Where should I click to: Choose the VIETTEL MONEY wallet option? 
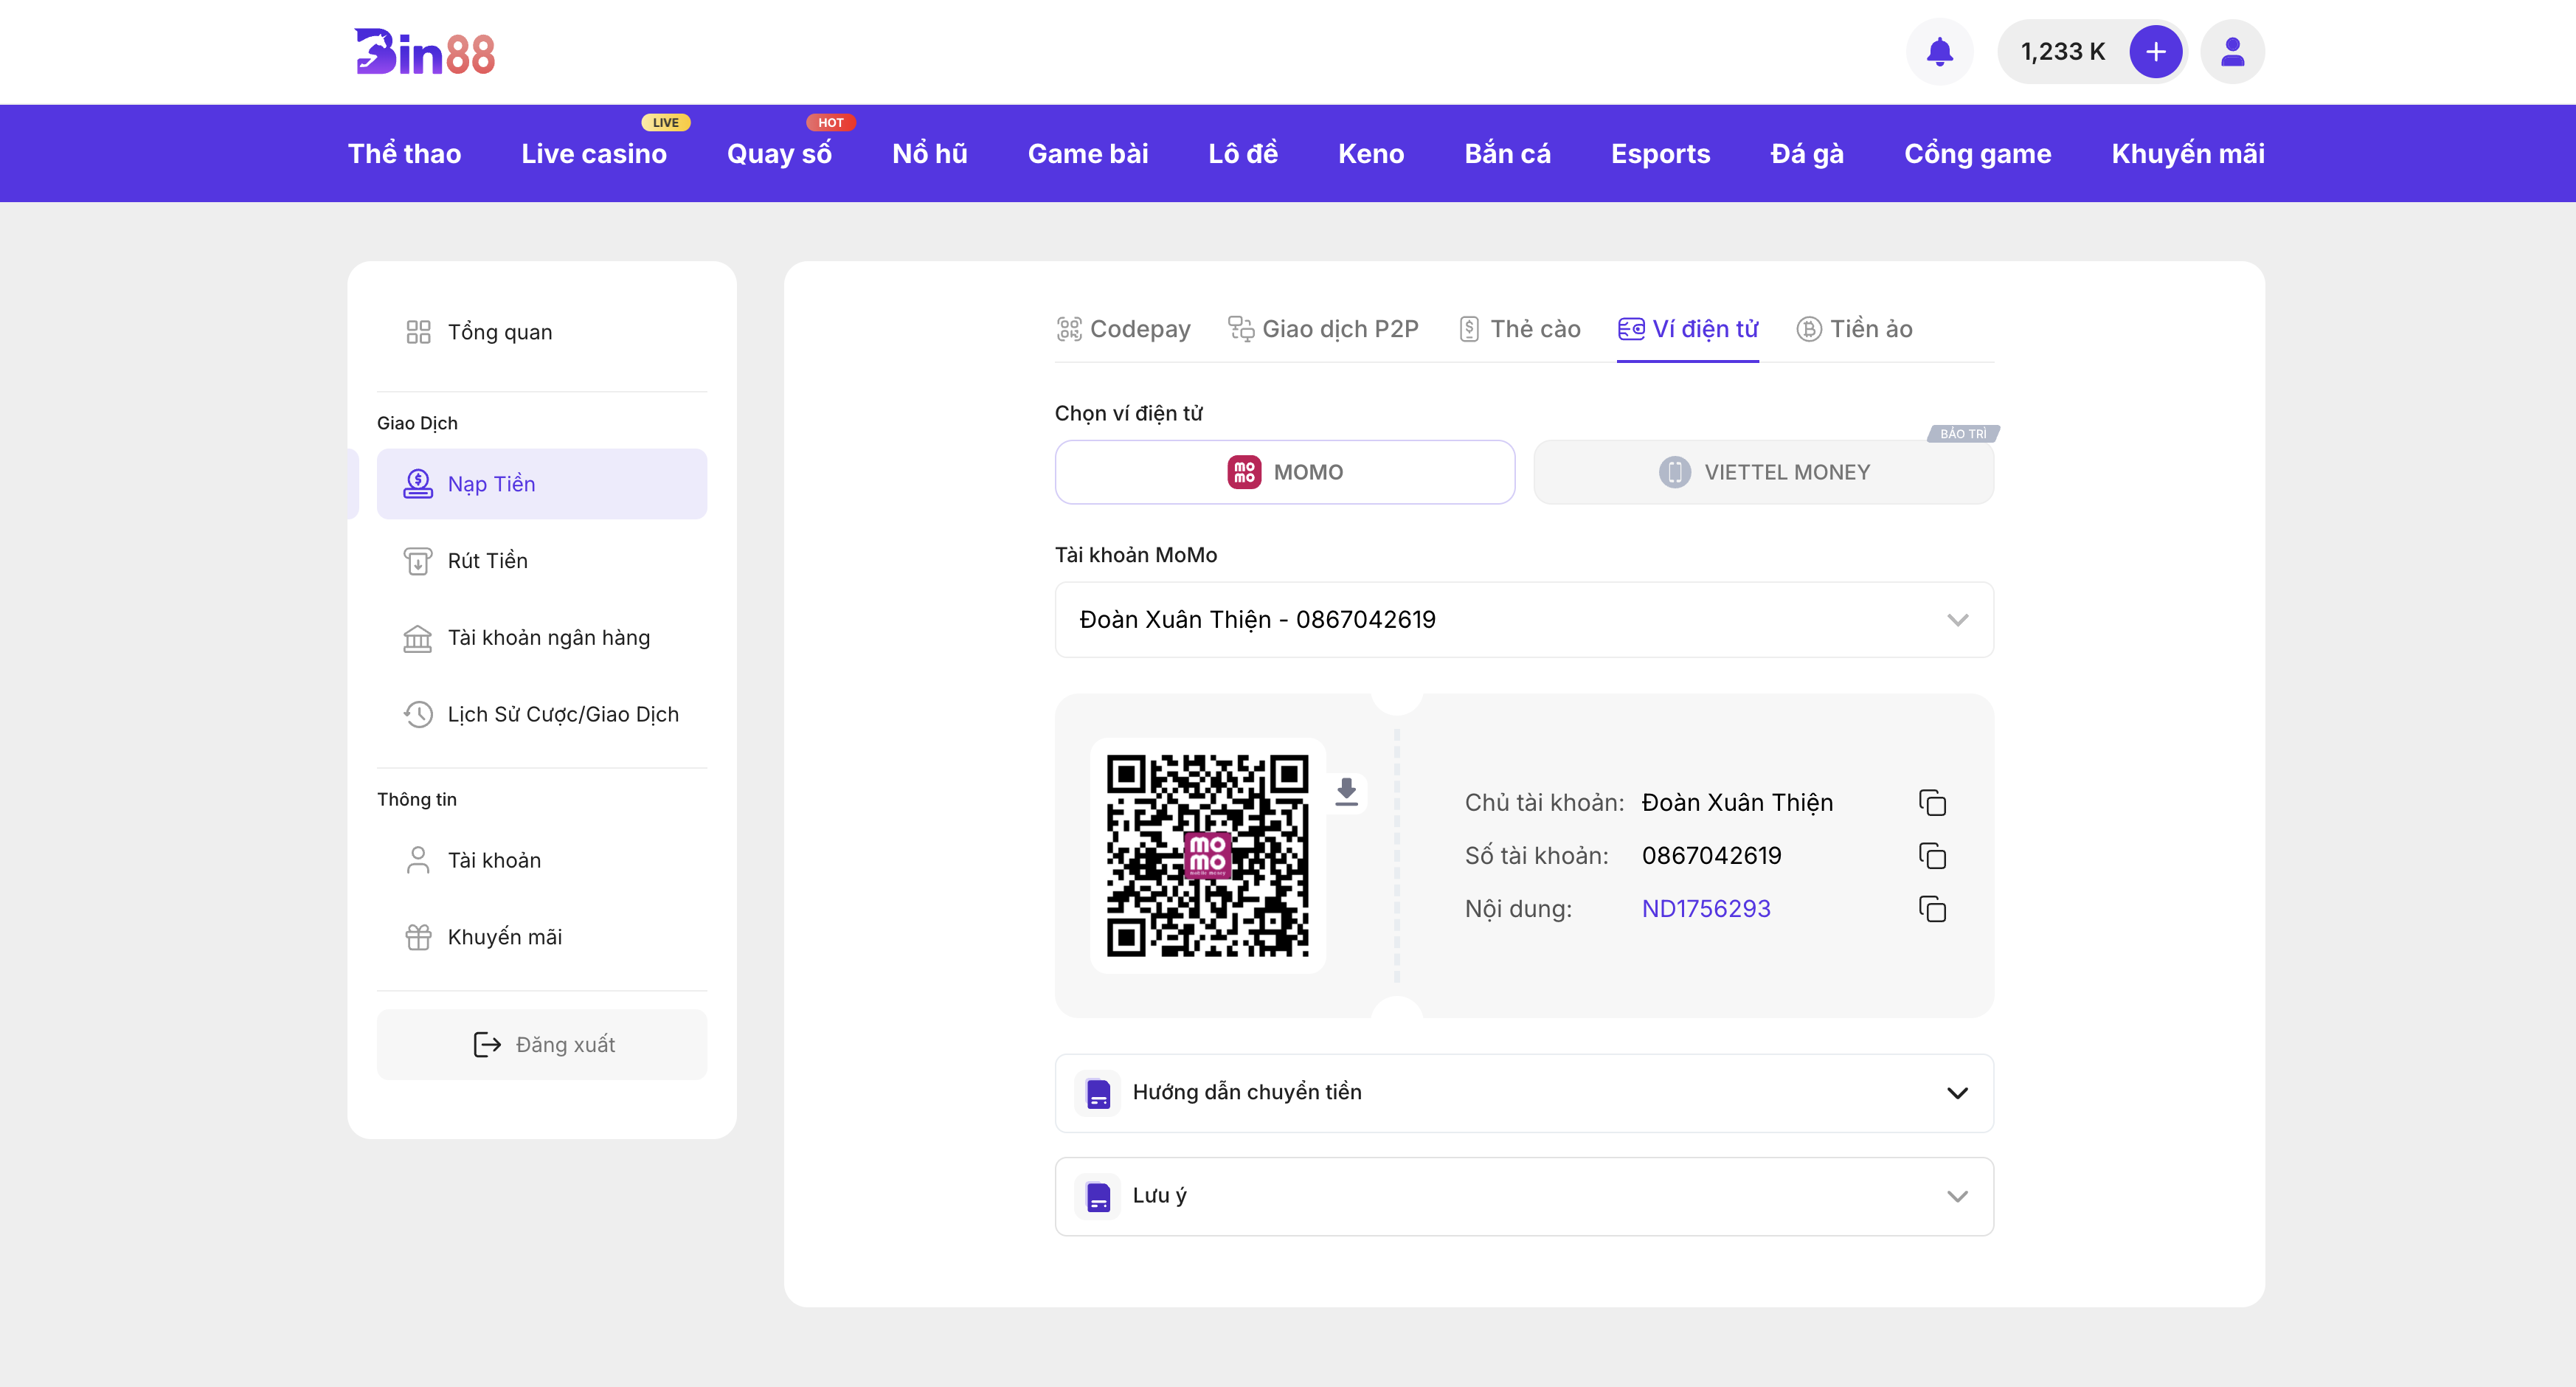click(1763, 472)
